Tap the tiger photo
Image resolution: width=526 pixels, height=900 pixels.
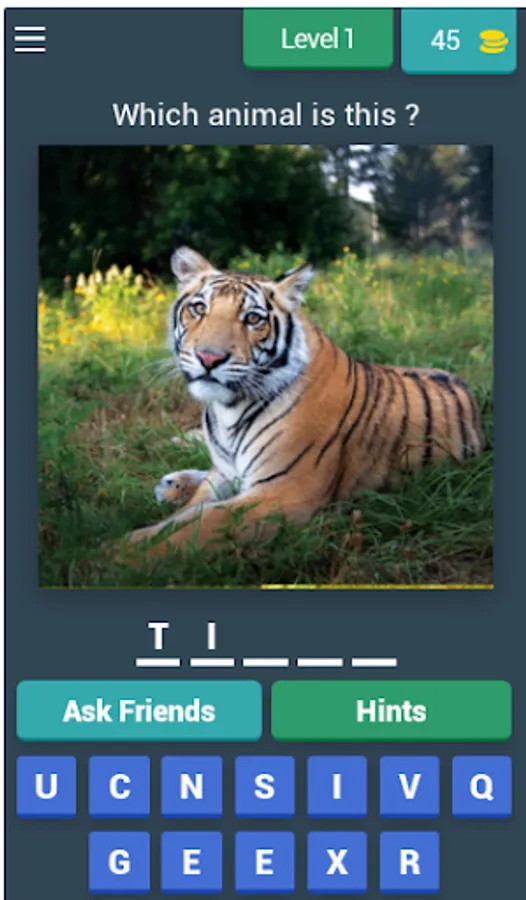(x=265, y=367)
